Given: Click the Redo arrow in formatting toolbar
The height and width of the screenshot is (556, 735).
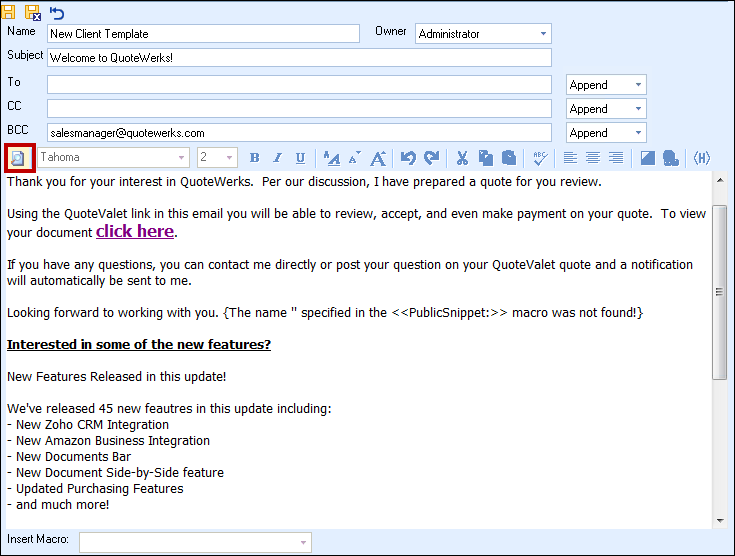Looking at the screenshot, I should 431,158.
